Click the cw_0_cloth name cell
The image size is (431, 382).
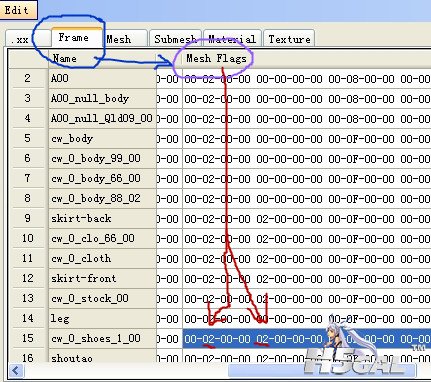102,258
